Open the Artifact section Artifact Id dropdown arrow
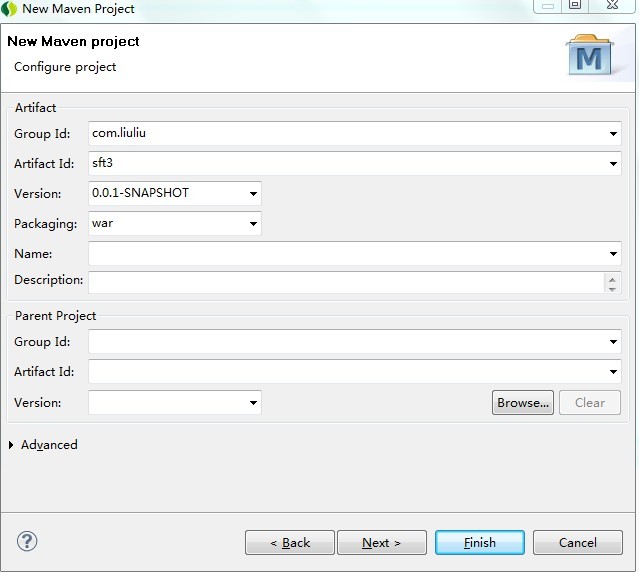Screen dimensions: 639x572 [613, 164]
